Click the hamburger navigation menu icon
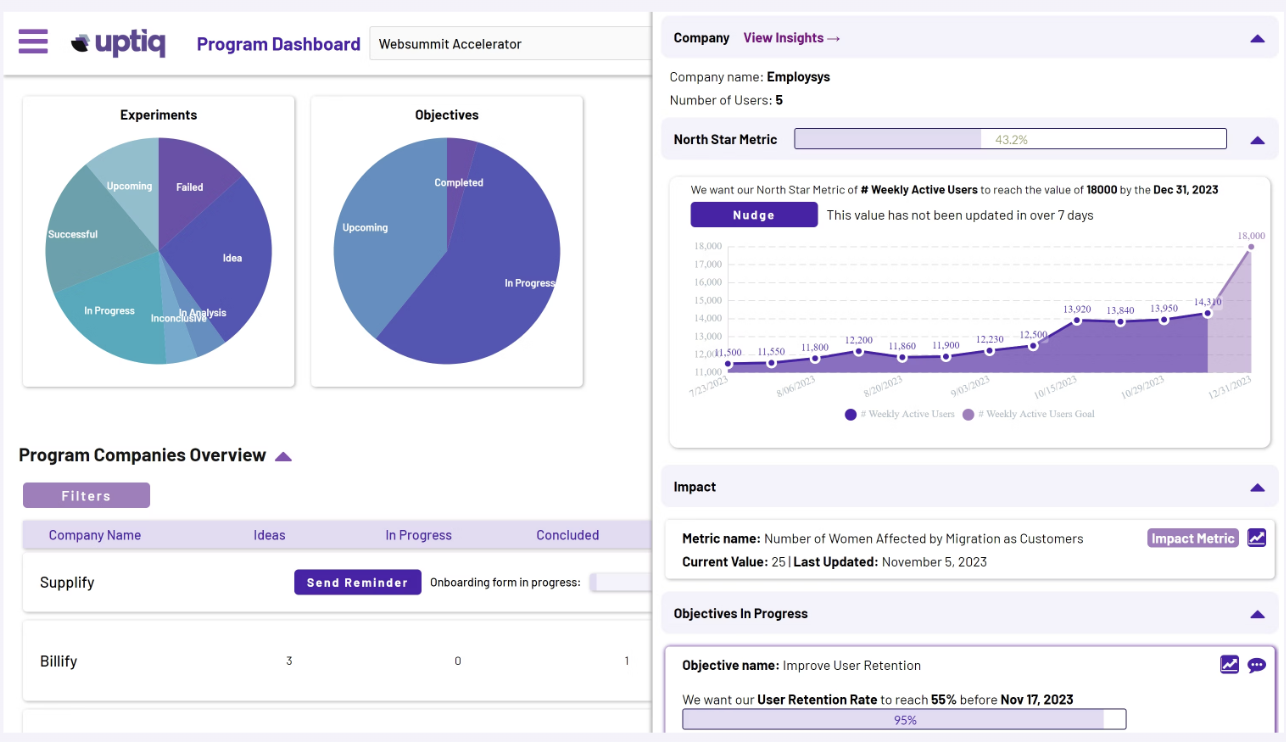The height and width of the screenshot is (742, 1286). [33, 41]
